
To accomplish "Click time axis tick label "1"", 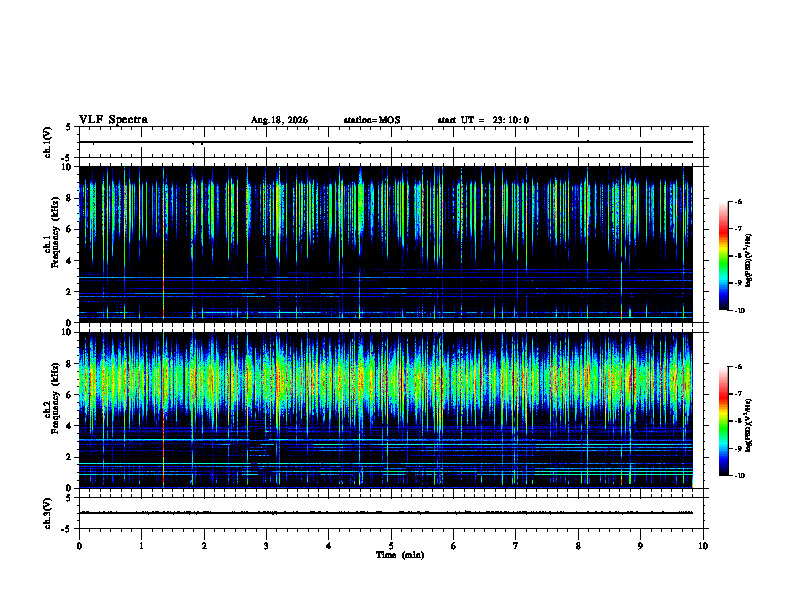I will (x=141, y=546).
